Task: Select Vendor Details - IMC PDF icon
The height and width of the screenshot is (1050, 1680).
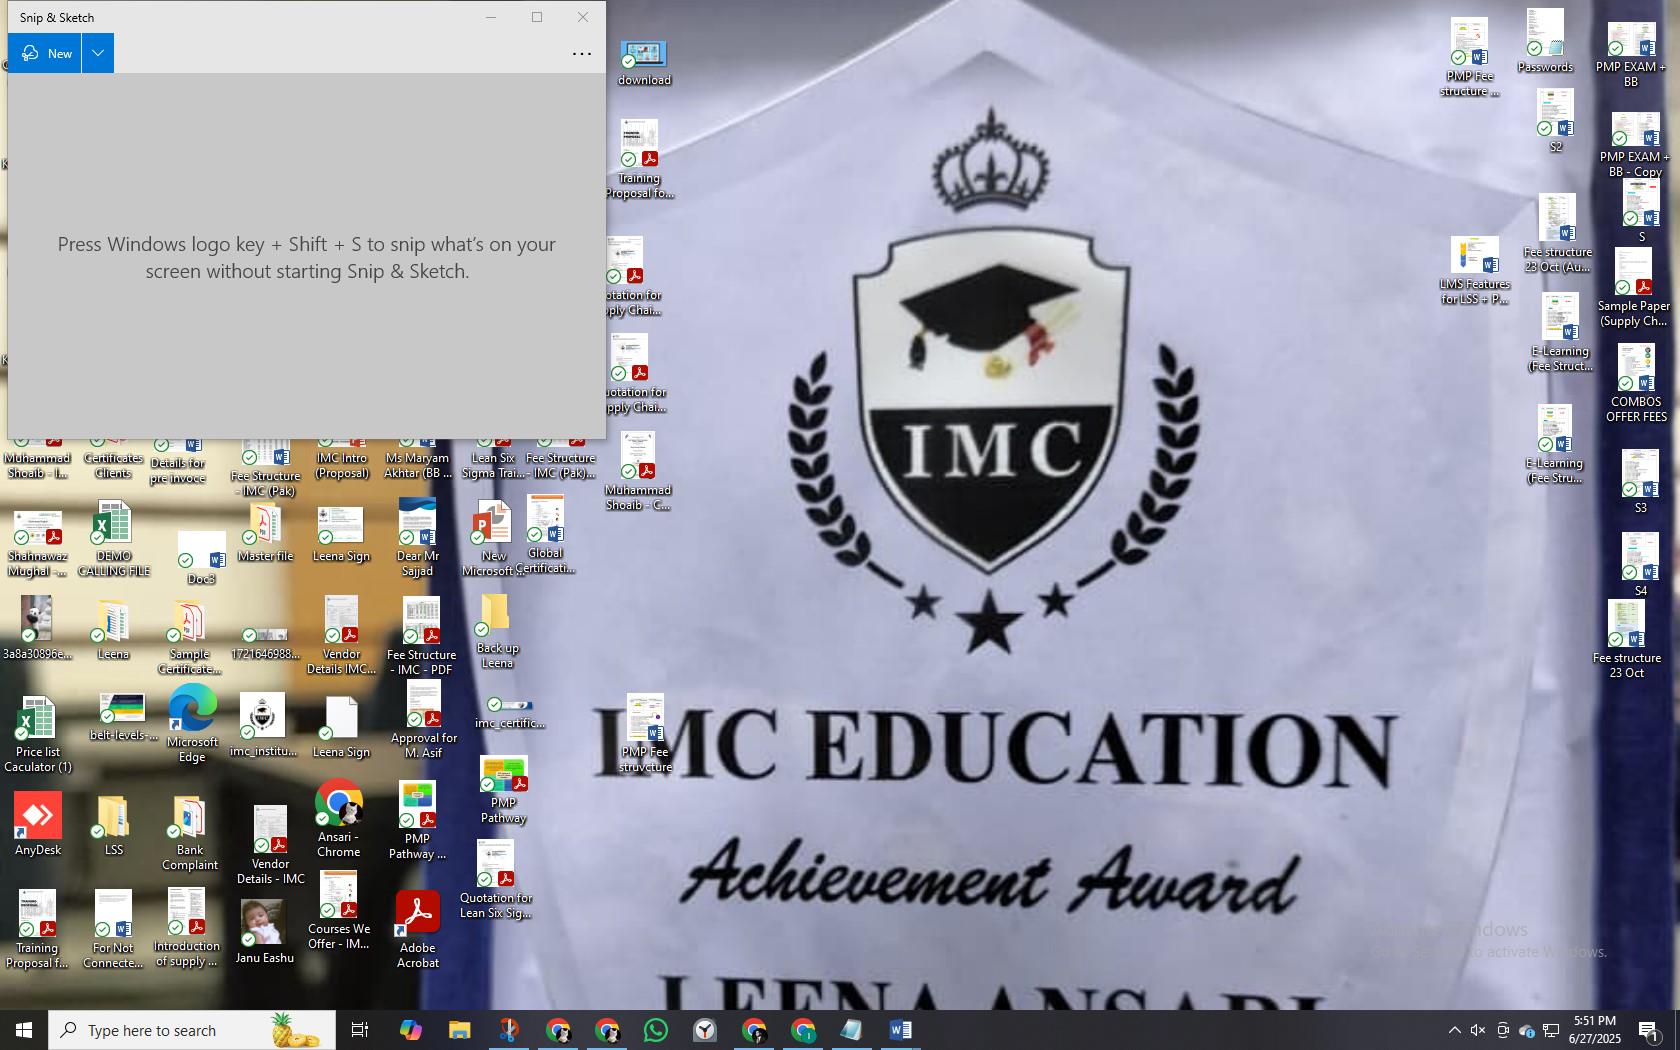Action: click(x=270, y=846)
